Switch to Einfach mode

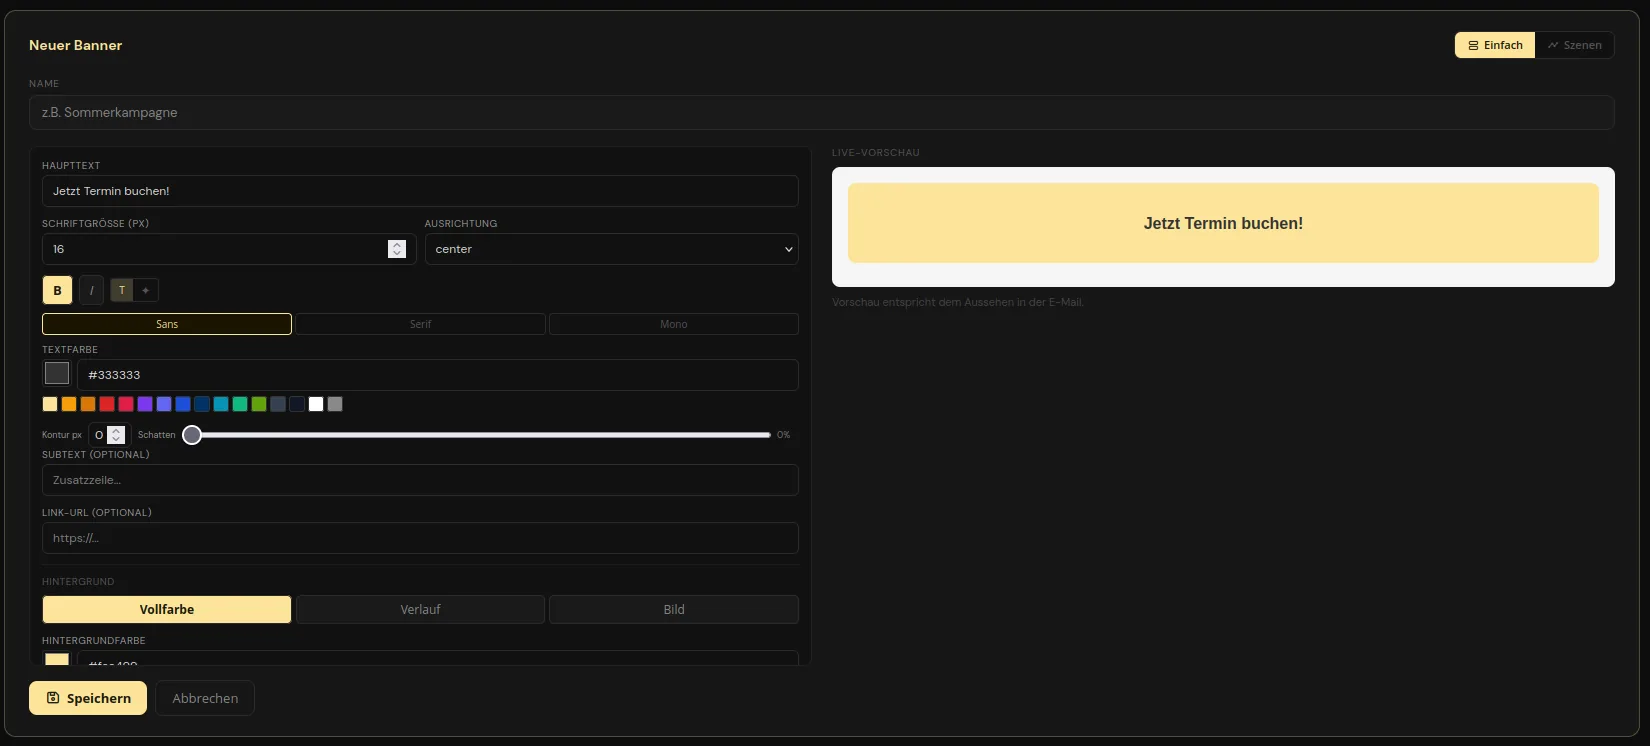point(1495,45)
